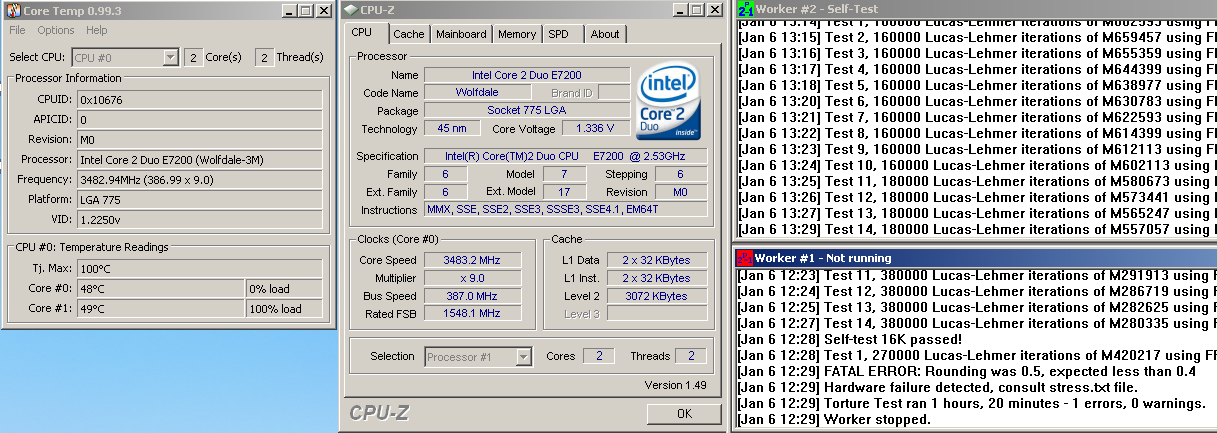1218x433 pixels.
Task: Open the Help menu in Core Temp
Action: click(x=96, y=30)
